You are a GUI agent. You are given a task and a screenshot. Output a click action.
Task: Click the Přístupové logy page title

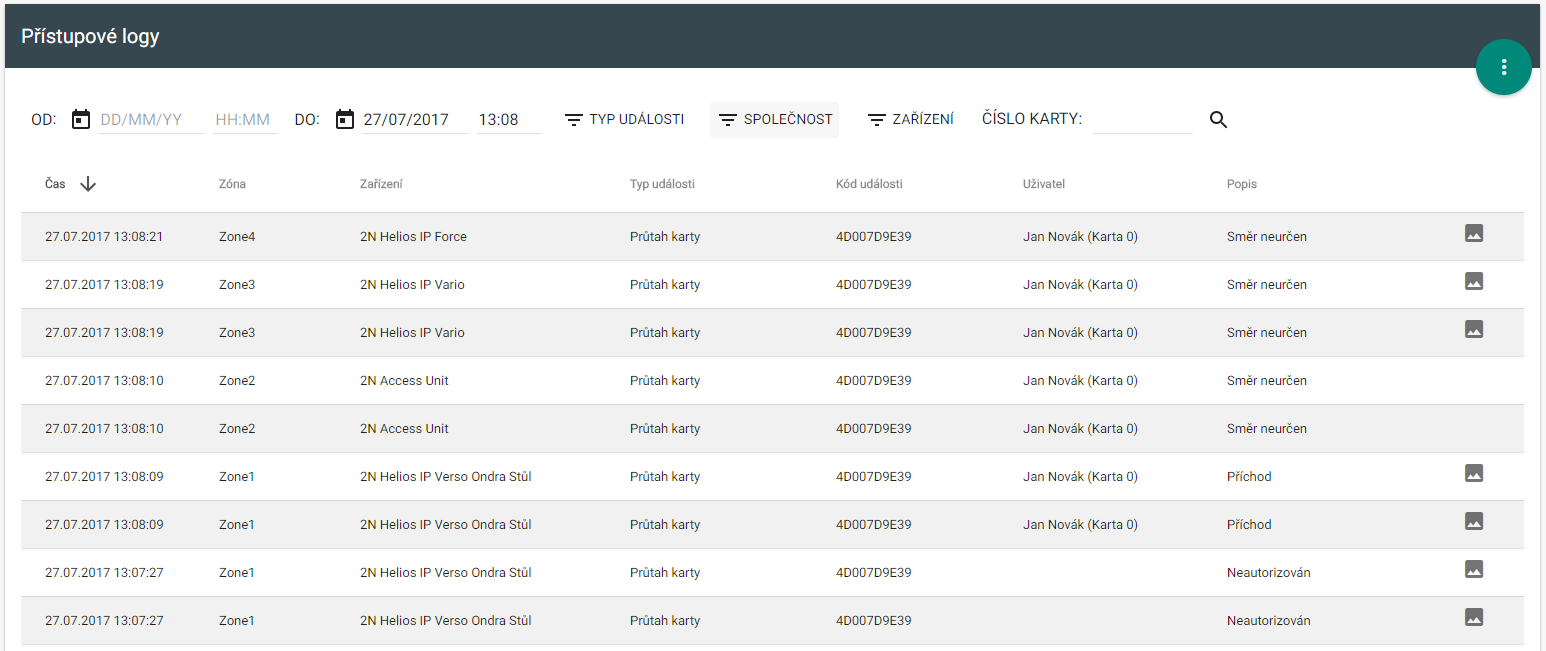(x=90, y=37)
